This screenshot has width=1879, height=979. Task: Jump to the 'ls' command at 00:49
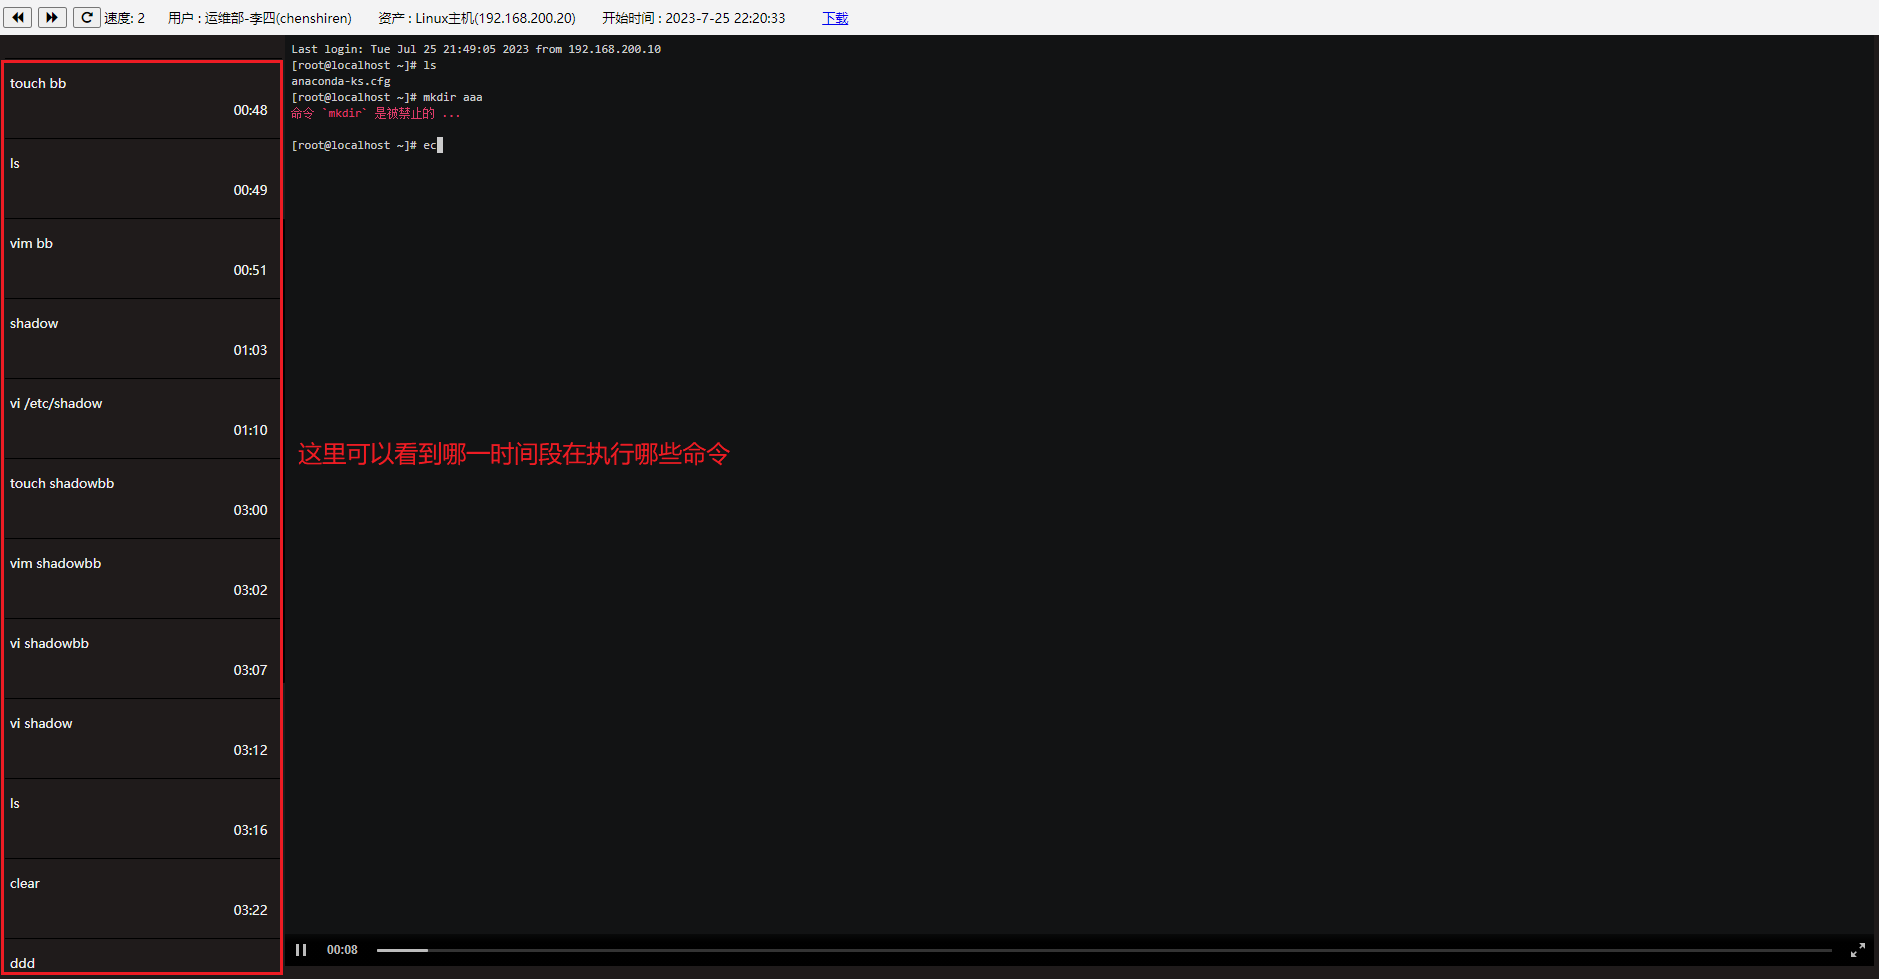[142, 179]
